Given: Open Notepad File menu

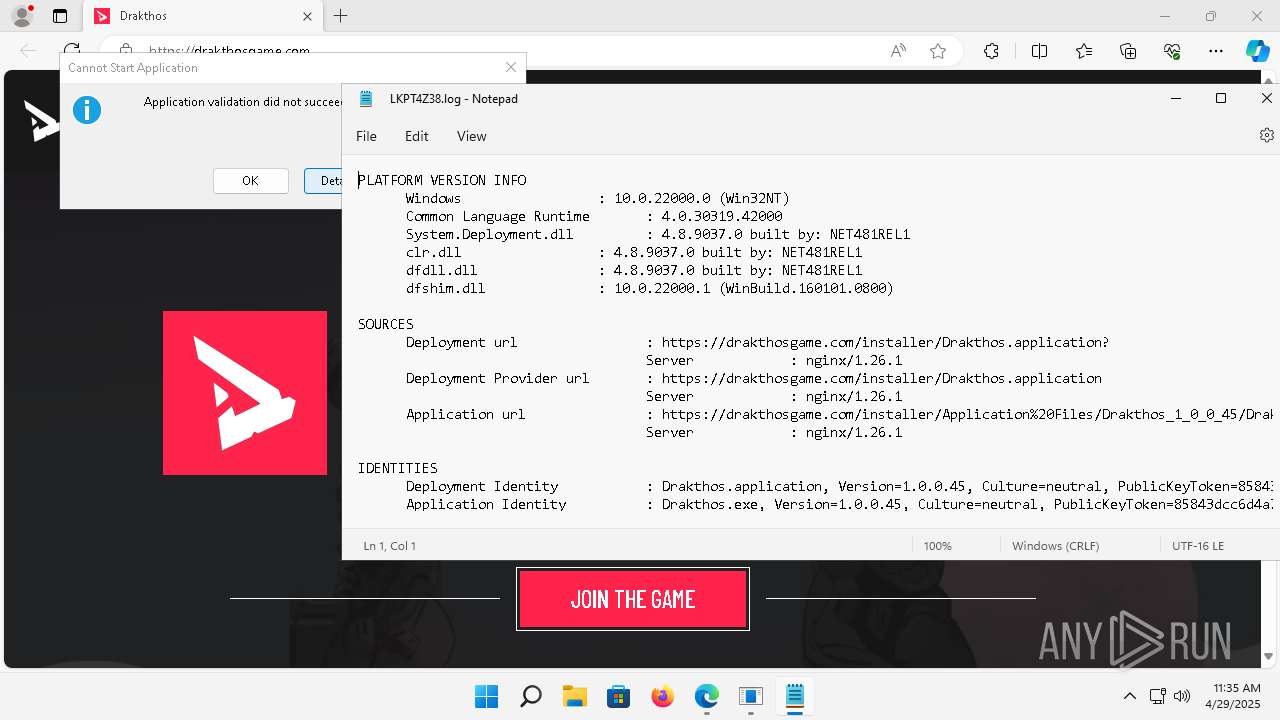Looking at the screenshot, I should coord(366,136).
